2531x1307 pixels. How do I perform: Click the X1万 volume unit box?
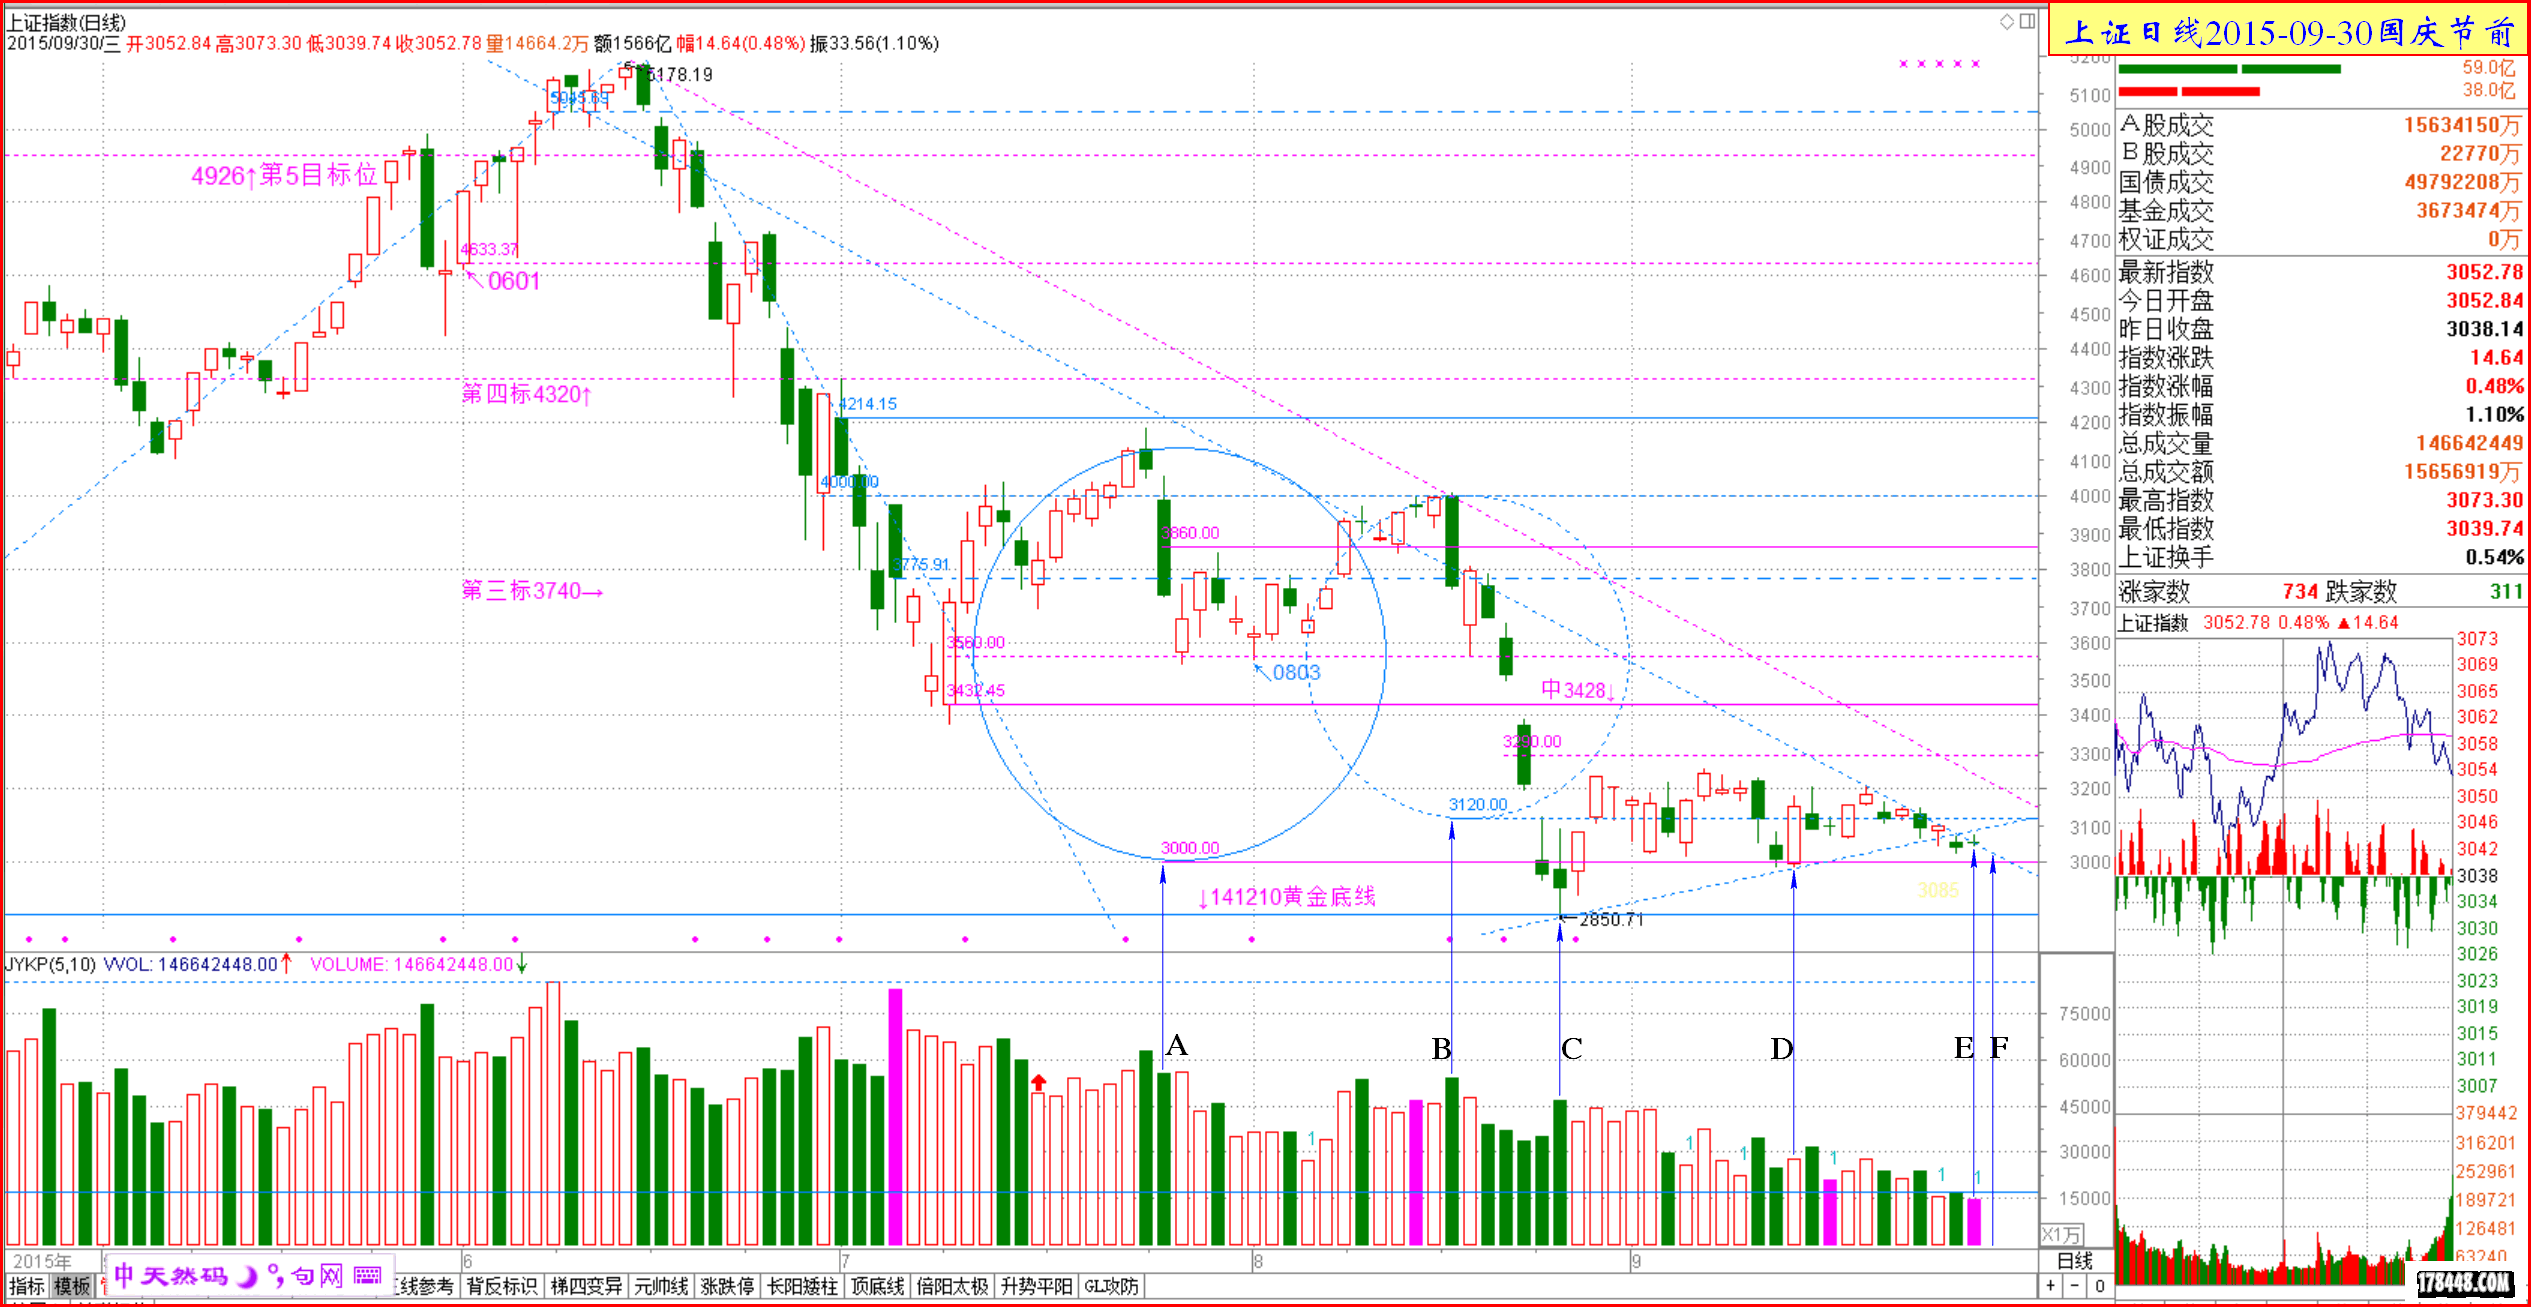point(2061,1234)
